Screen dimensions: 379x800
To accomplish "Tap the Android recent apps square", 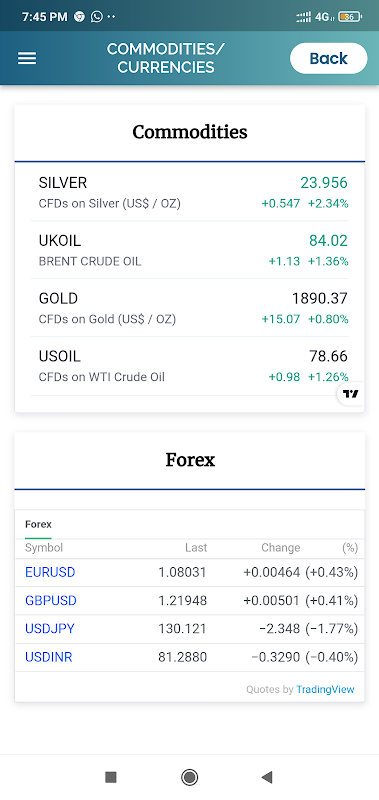I will pos(111,777).
